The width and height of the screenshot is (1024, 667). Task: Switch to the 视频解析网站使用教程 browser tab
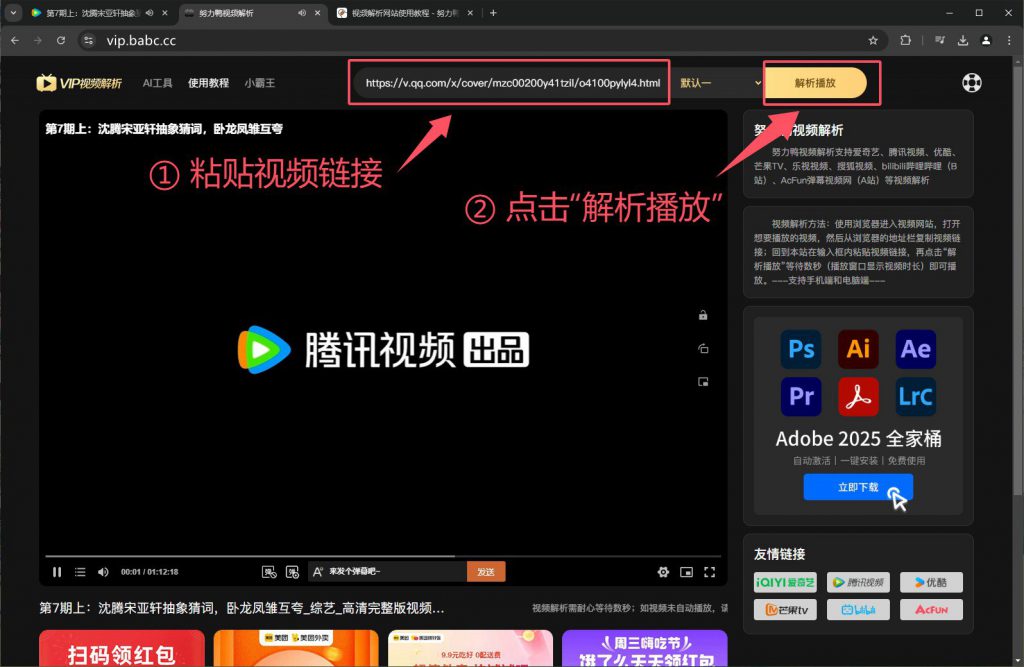pos(405,13)
